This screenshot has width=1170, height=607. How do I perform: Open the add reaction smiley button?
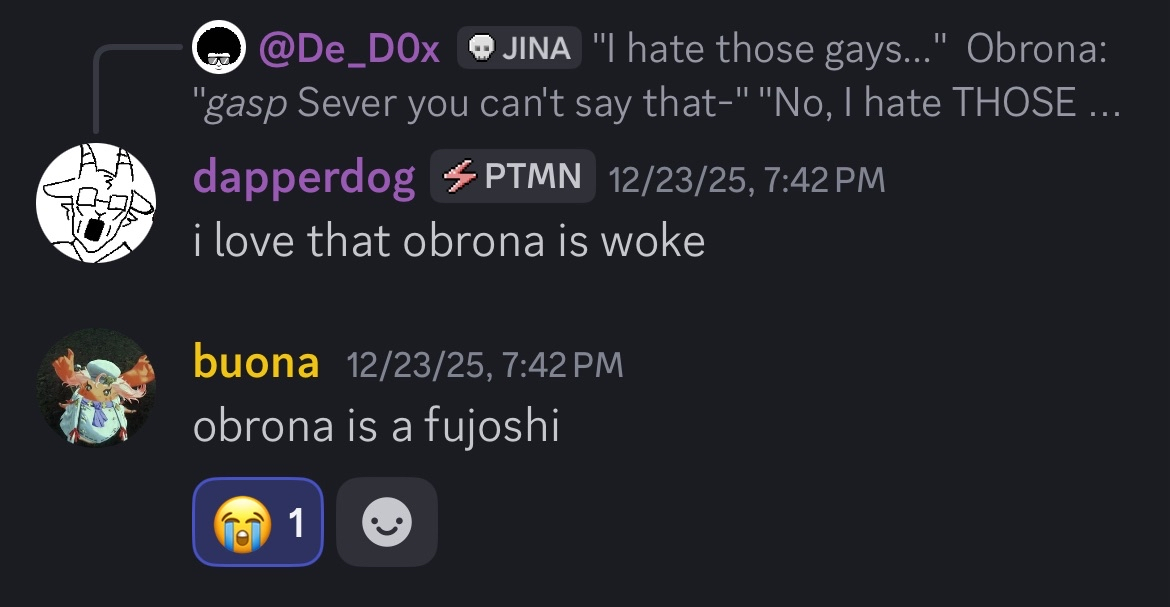(387, 522)
